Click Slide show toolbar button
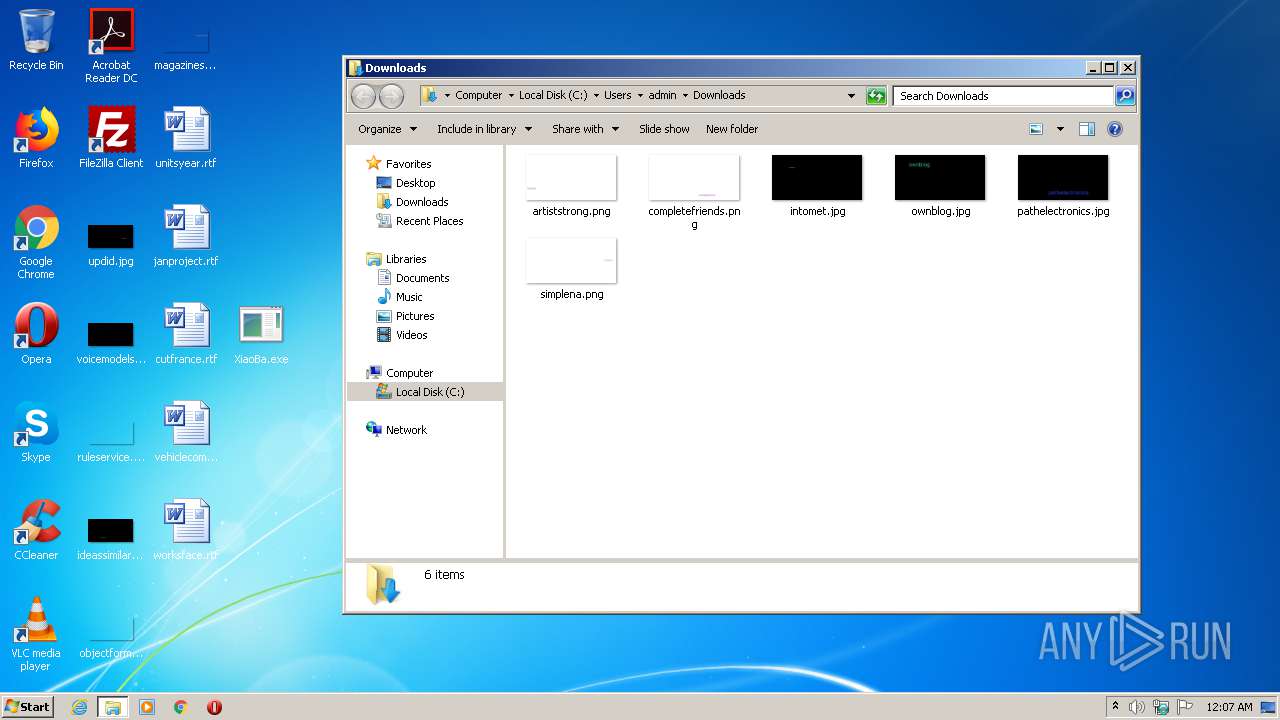This screenshot has width=1280, height=720. (664, 129)
